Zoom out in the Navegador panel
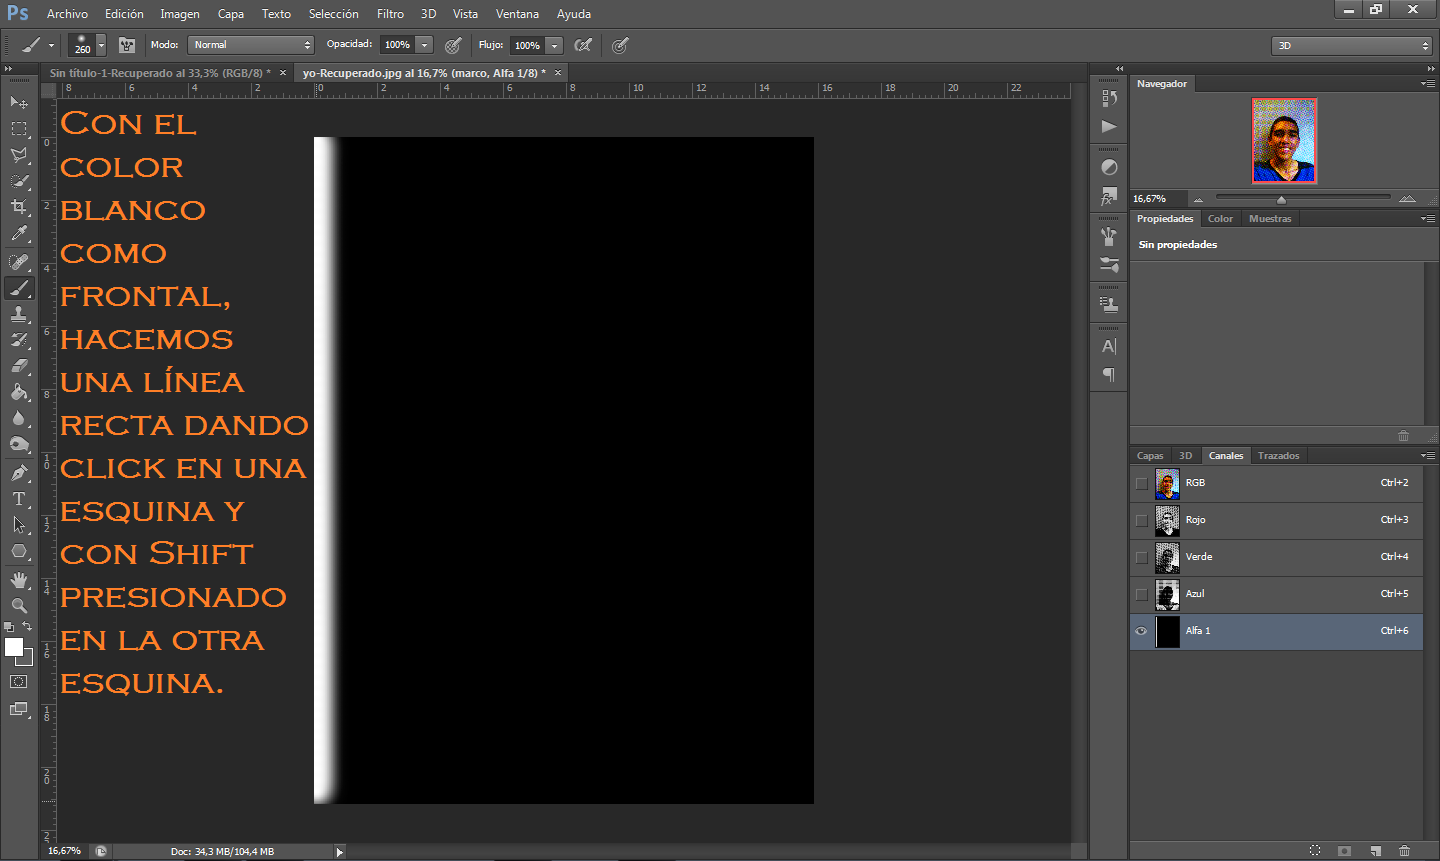 click(1198, 199)
